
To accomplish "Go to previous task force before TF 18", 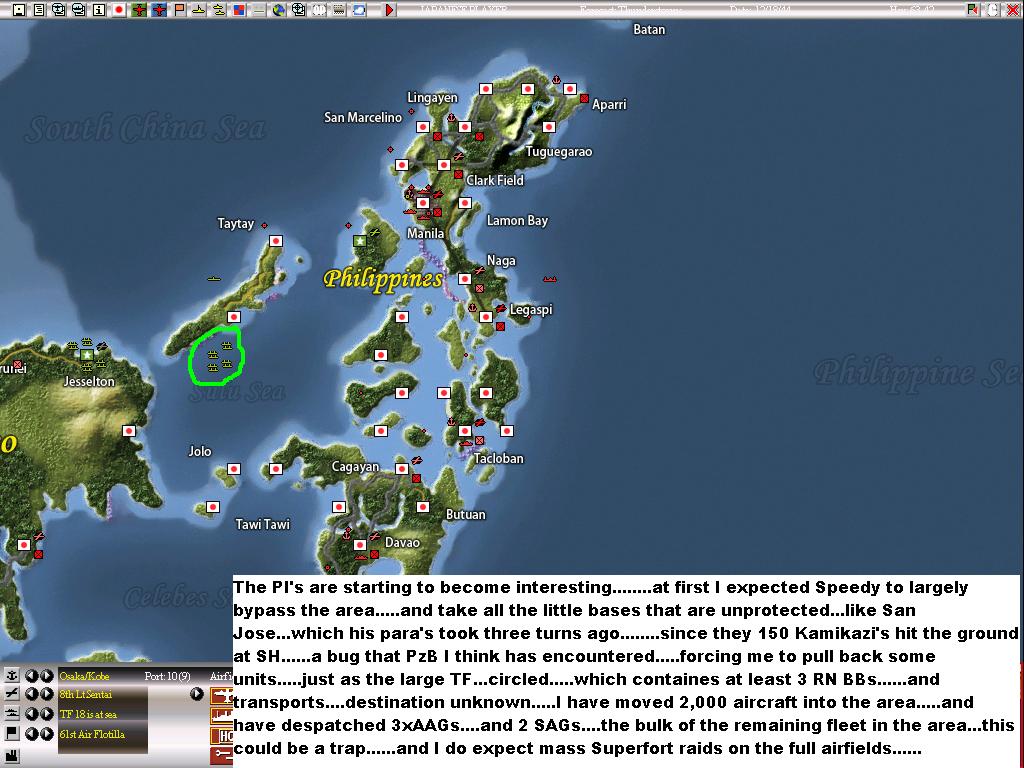I will coord(31,714).
